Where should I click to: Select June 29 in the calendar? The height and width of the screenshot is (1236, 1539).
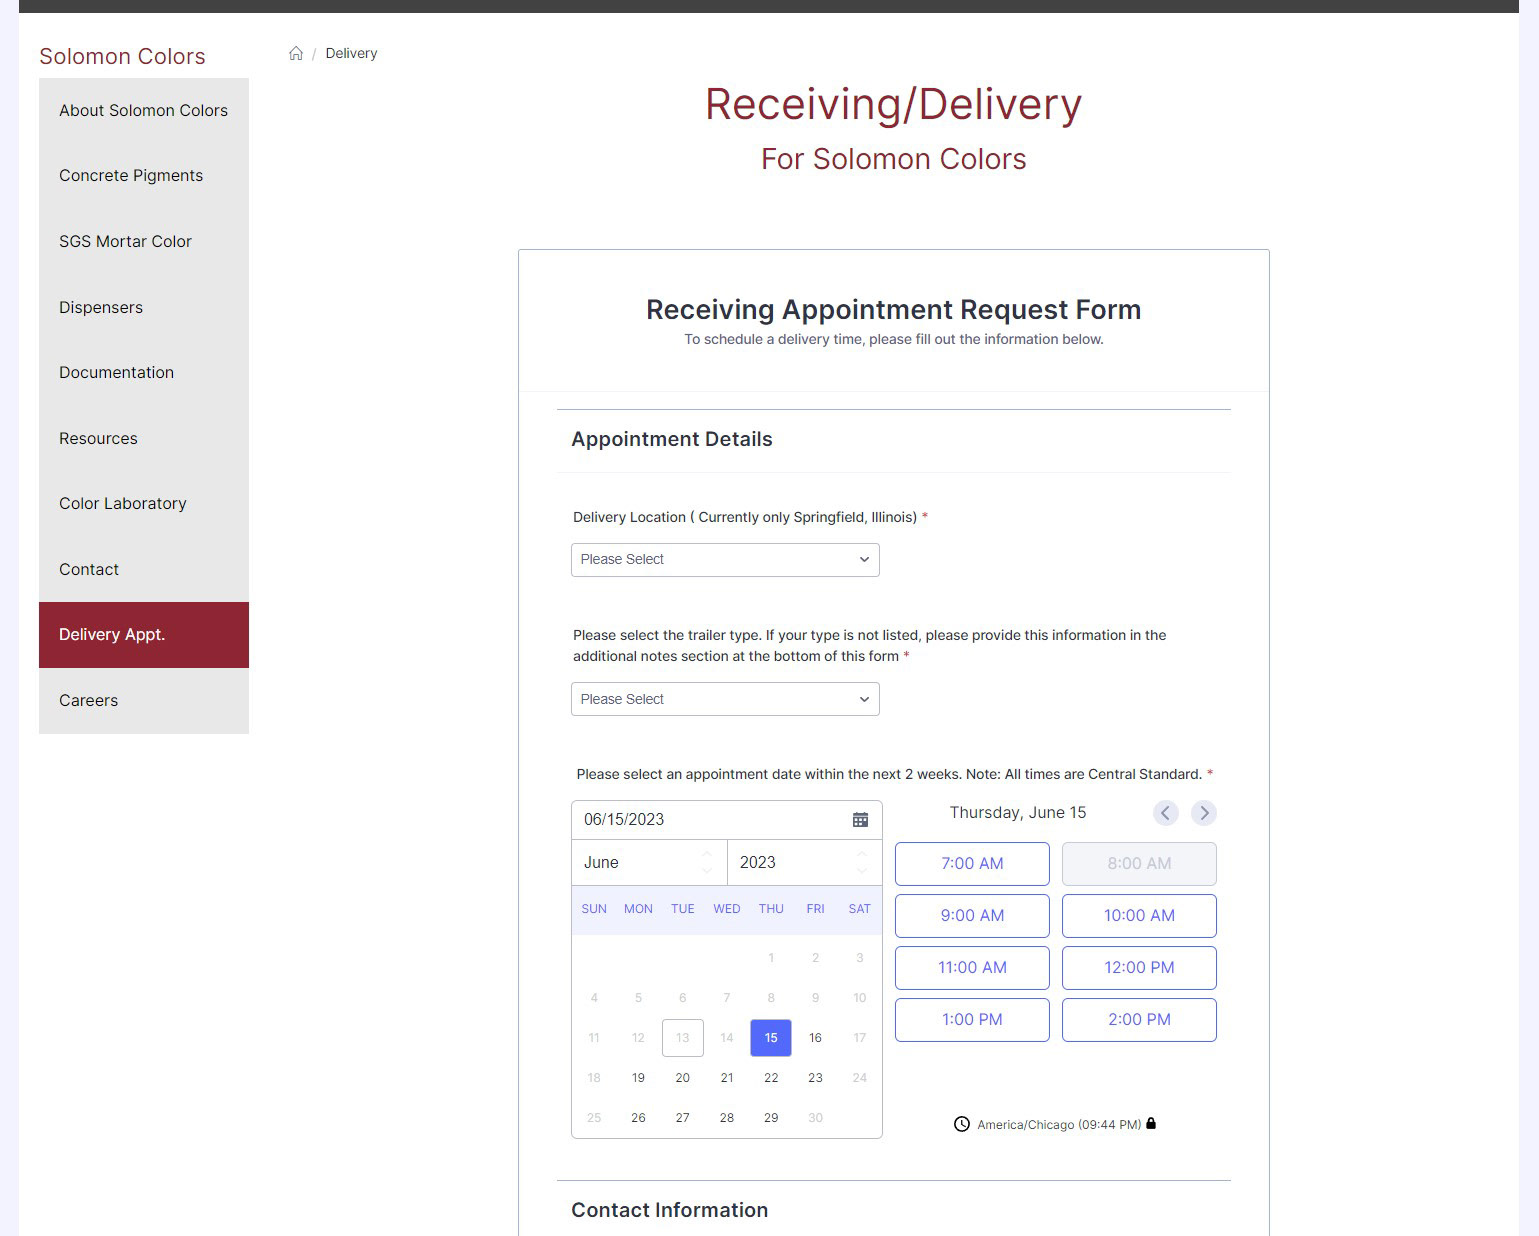click(x=771, y=1118)
